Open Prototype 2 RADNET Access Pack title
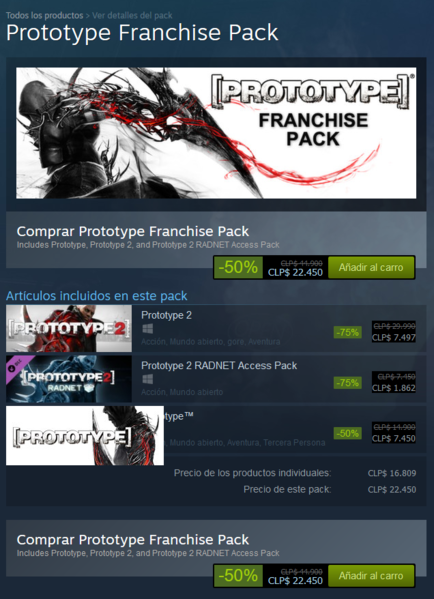Screen dimensions: 434x599 (x=219, y=366)
